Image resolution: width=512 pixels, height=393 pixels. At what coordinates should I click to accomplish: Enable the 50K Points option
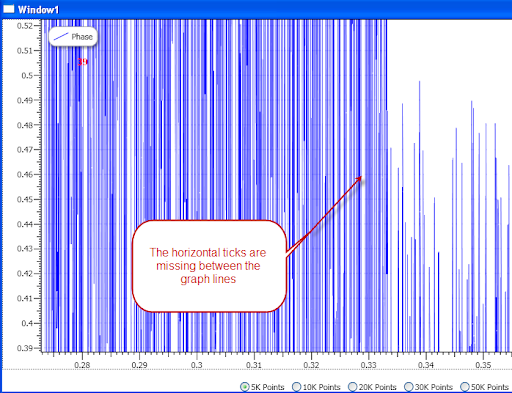click(465, 387)
